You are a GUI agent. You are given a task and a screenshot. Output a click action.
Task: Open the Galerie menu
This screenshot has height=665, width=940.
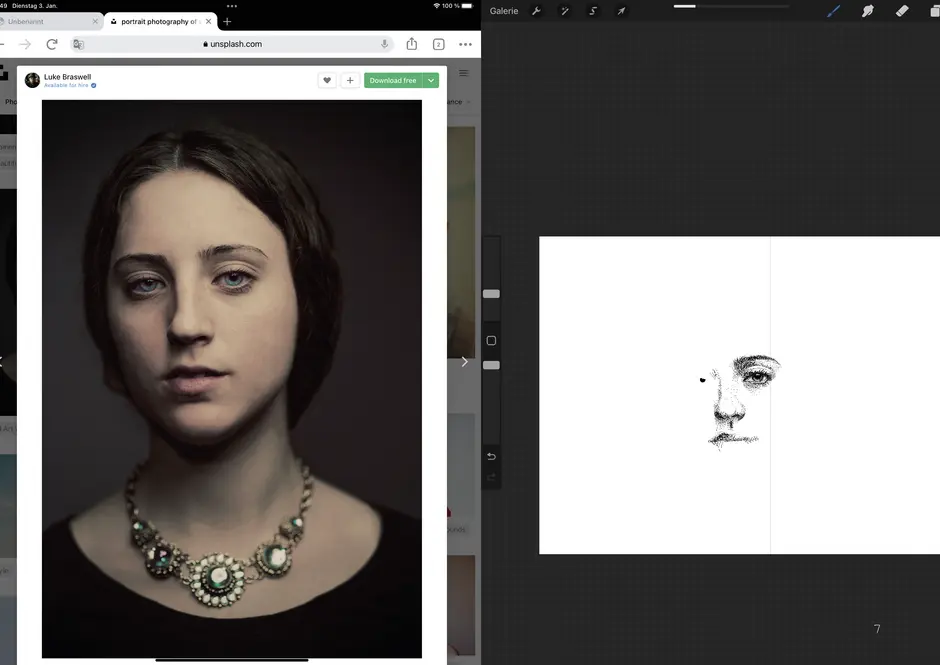pyautogui.click(x=504, y=11)
